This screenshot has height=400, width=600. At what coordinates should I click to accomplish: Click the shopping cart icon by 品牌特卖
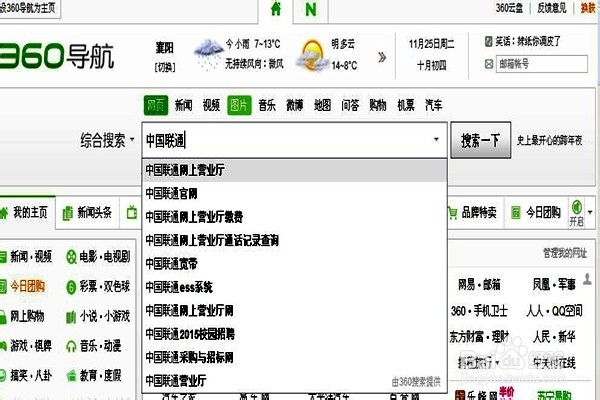point(453,213)
